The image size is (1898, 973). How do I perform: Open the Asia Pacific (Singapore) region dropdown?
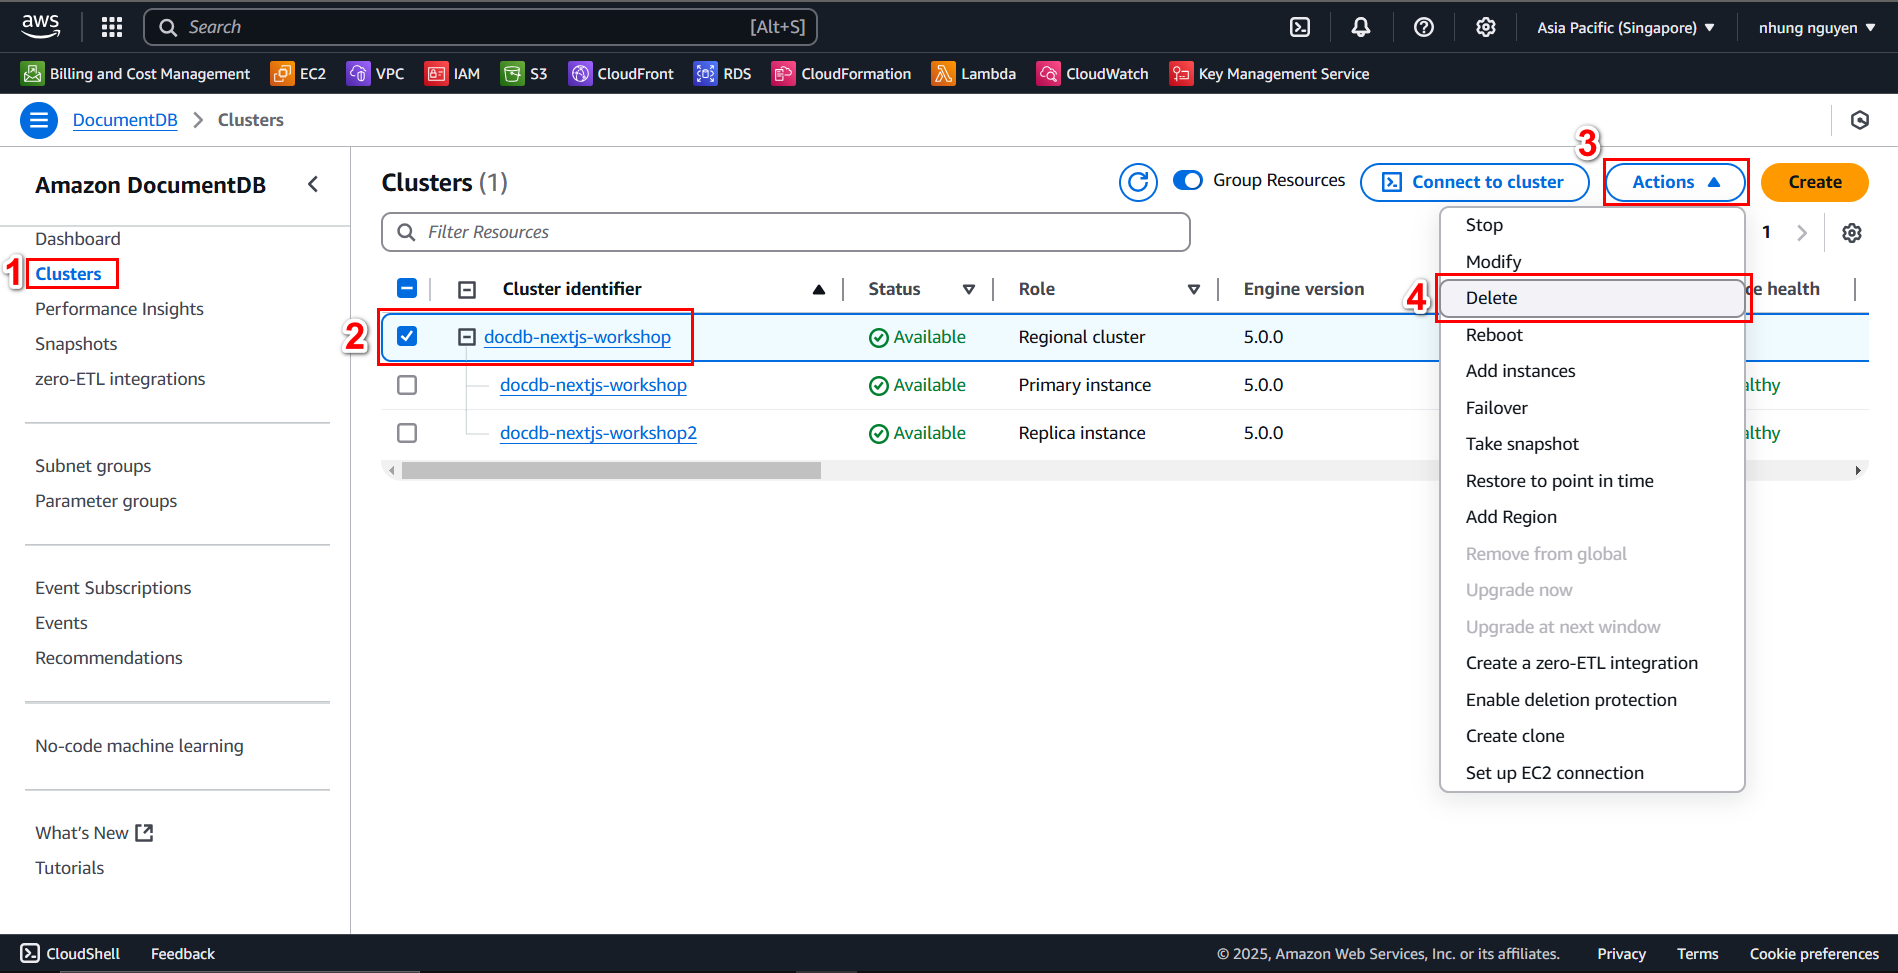1626,28
